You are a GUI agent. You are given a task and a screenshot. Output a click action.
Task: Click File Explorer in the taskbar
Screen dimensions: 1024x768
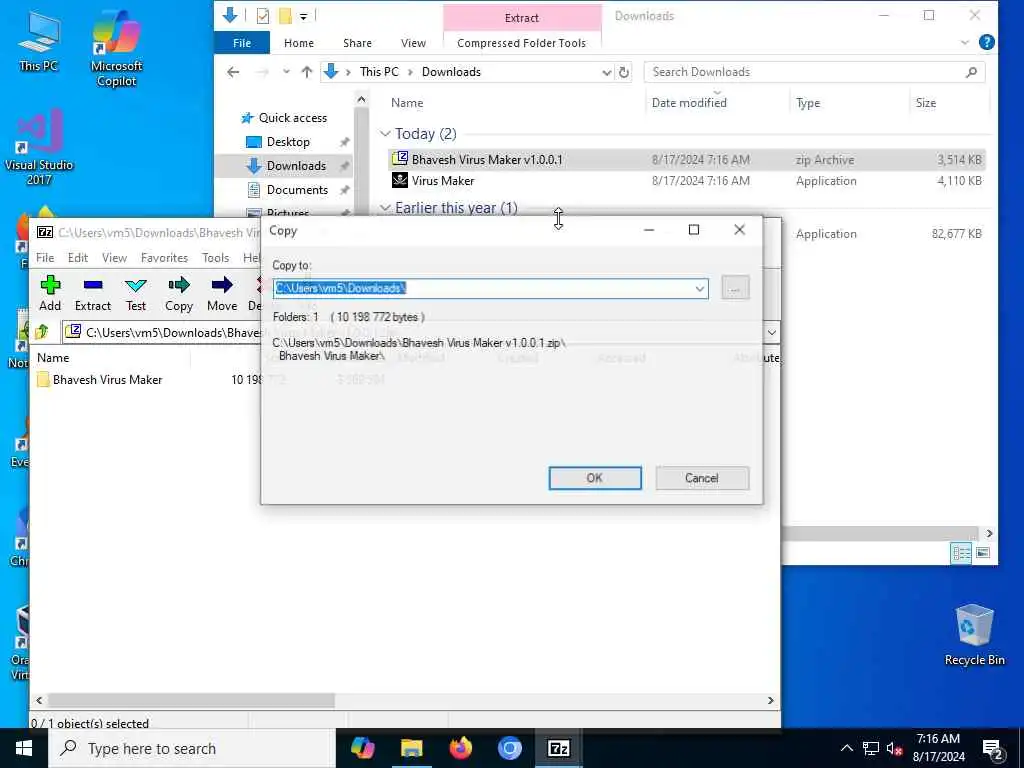411,748
